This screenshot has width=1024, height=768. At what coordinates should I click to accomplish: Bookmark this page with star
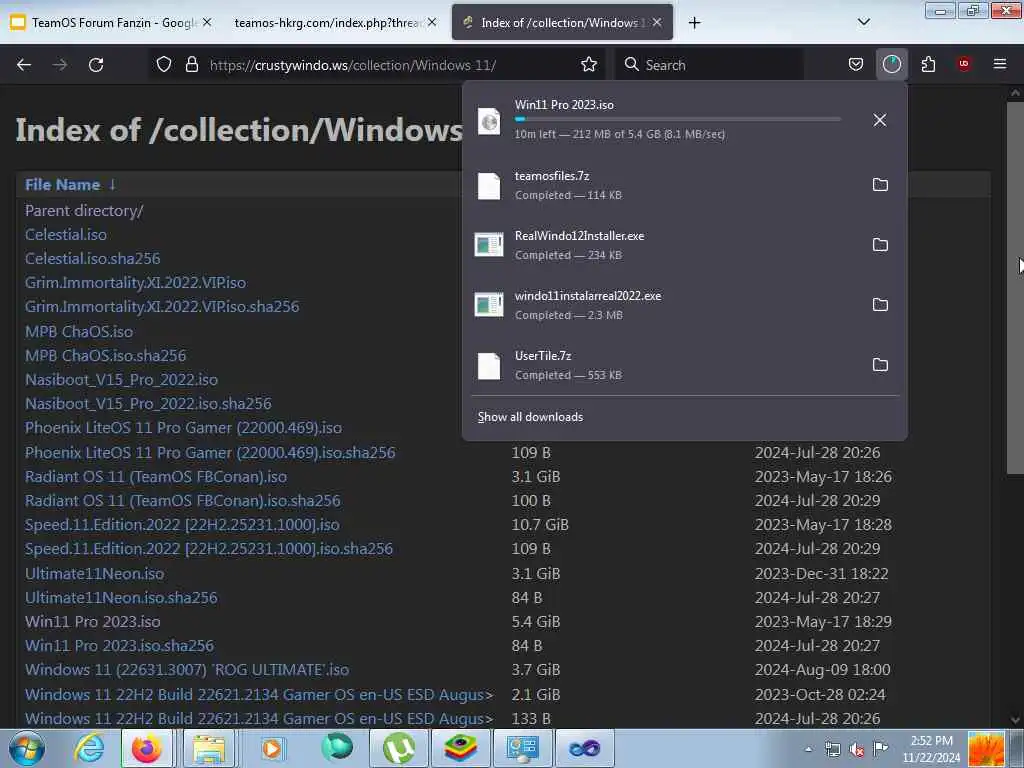pos(589,65)
